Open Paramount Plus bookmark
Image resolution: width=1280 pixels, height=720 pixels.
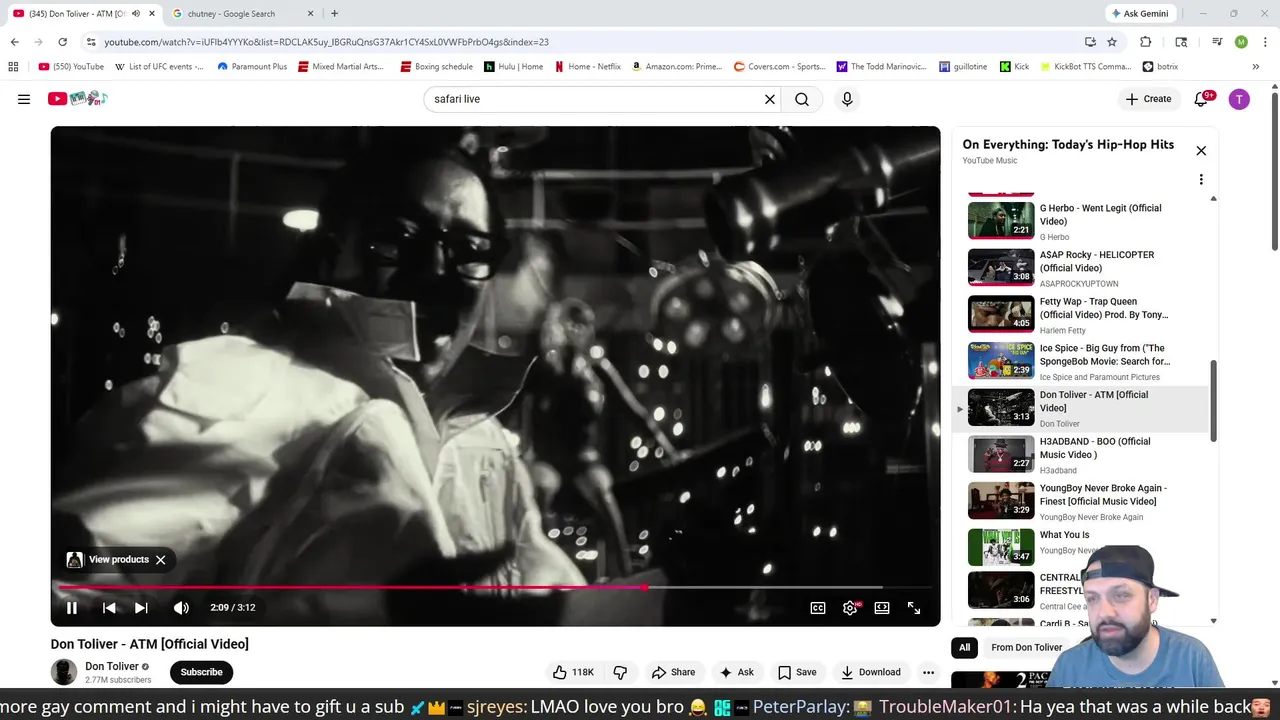[x=252, y=67]
